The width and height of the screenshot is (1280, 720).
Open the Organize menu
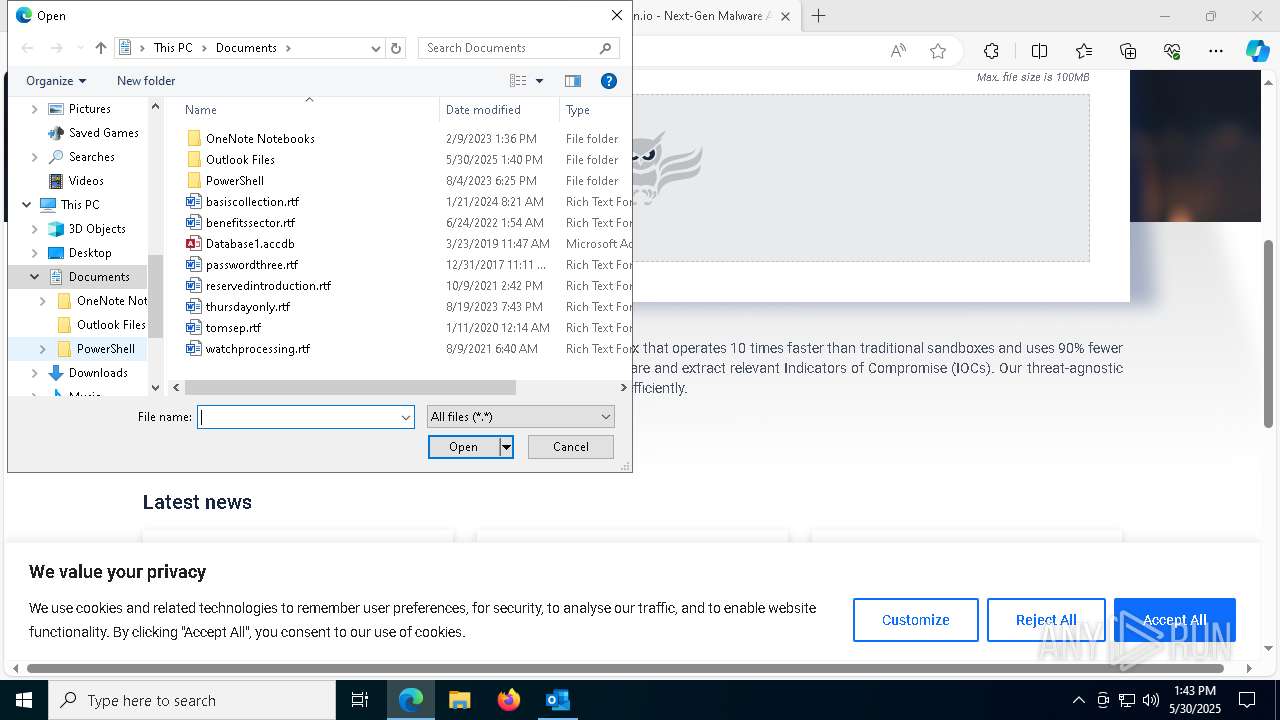[x=56, y=81]
